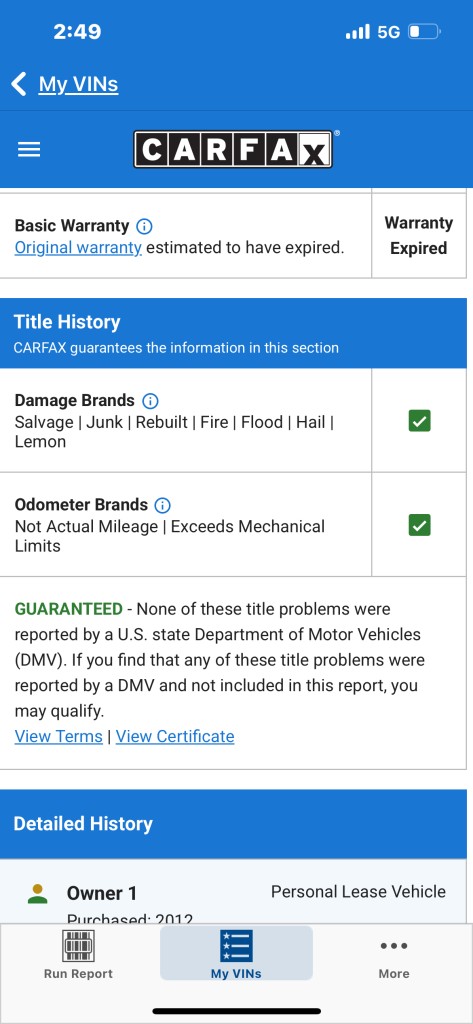
Task: Expand the Detailed History section header
Action: tap(233, 824)
